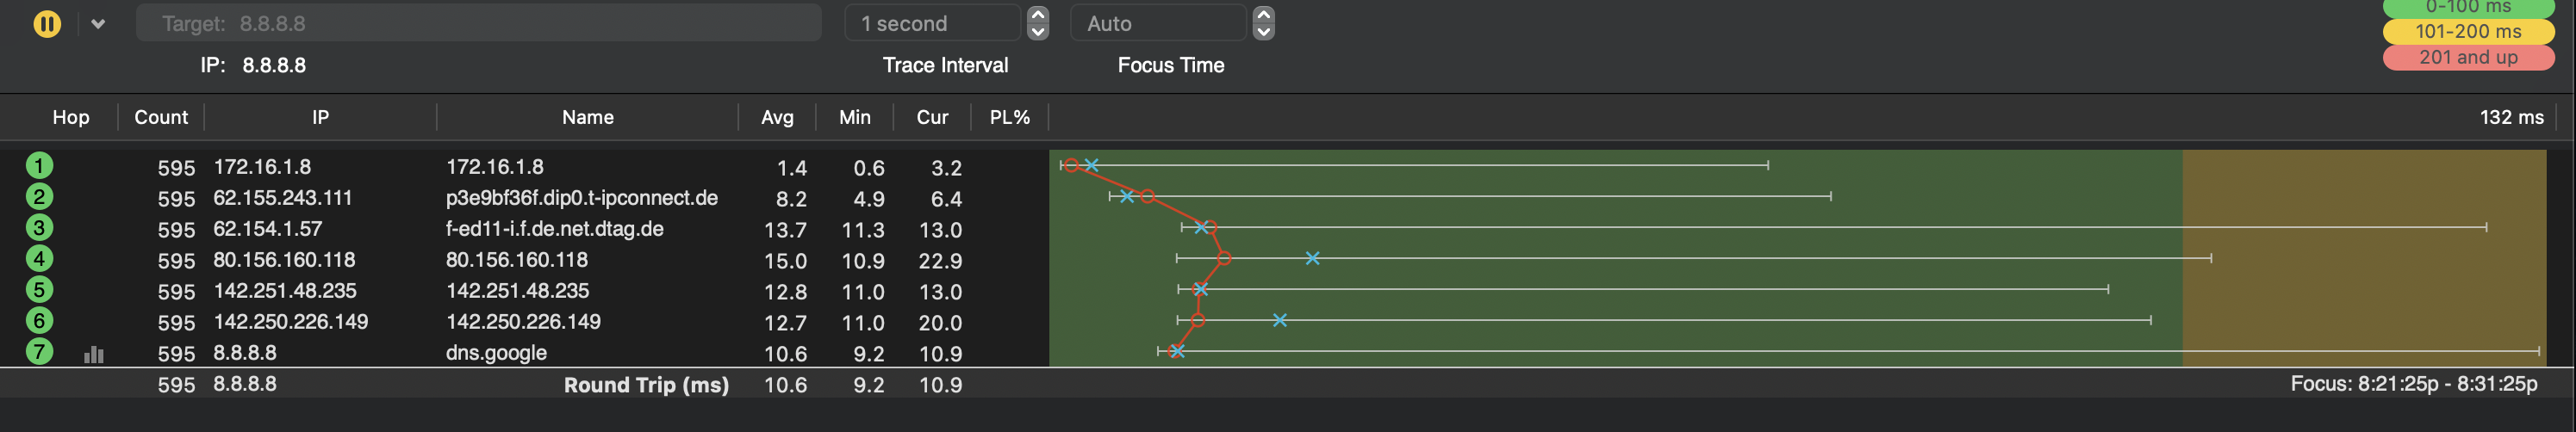
Task: Click the red 201 and up swatch
Action: [2467, 58]
